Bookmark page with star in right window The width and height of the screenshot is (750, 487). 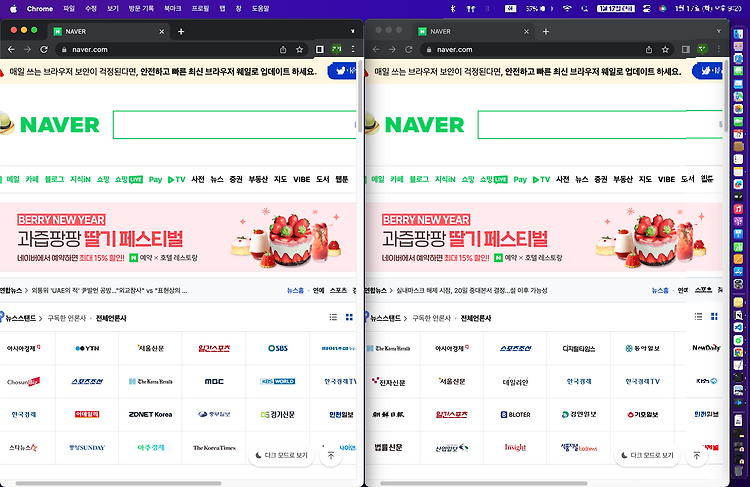[x=665, y=49]
